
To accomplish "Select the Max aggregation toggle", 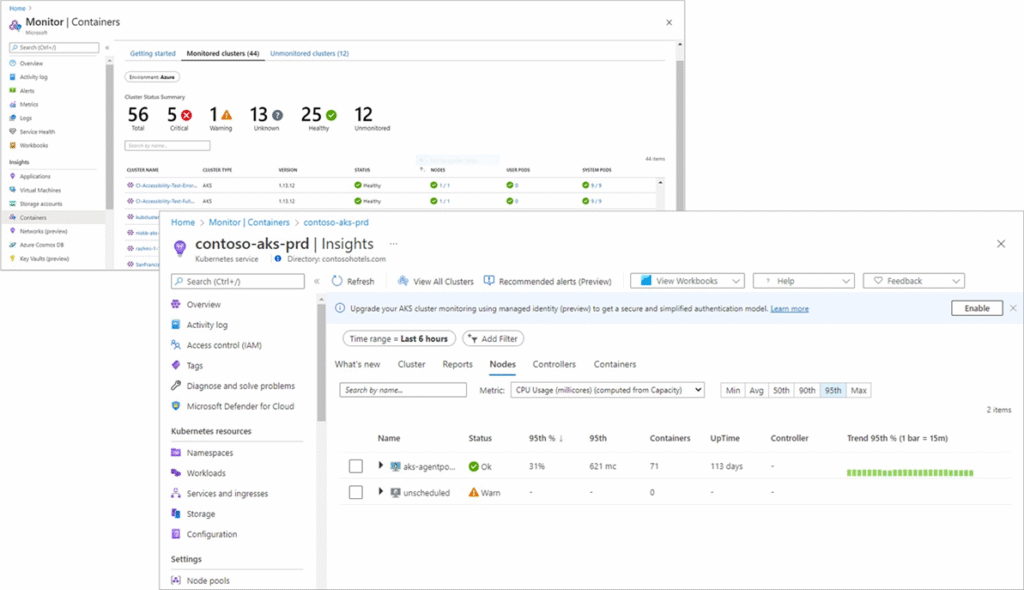I will tap(858, 390).
